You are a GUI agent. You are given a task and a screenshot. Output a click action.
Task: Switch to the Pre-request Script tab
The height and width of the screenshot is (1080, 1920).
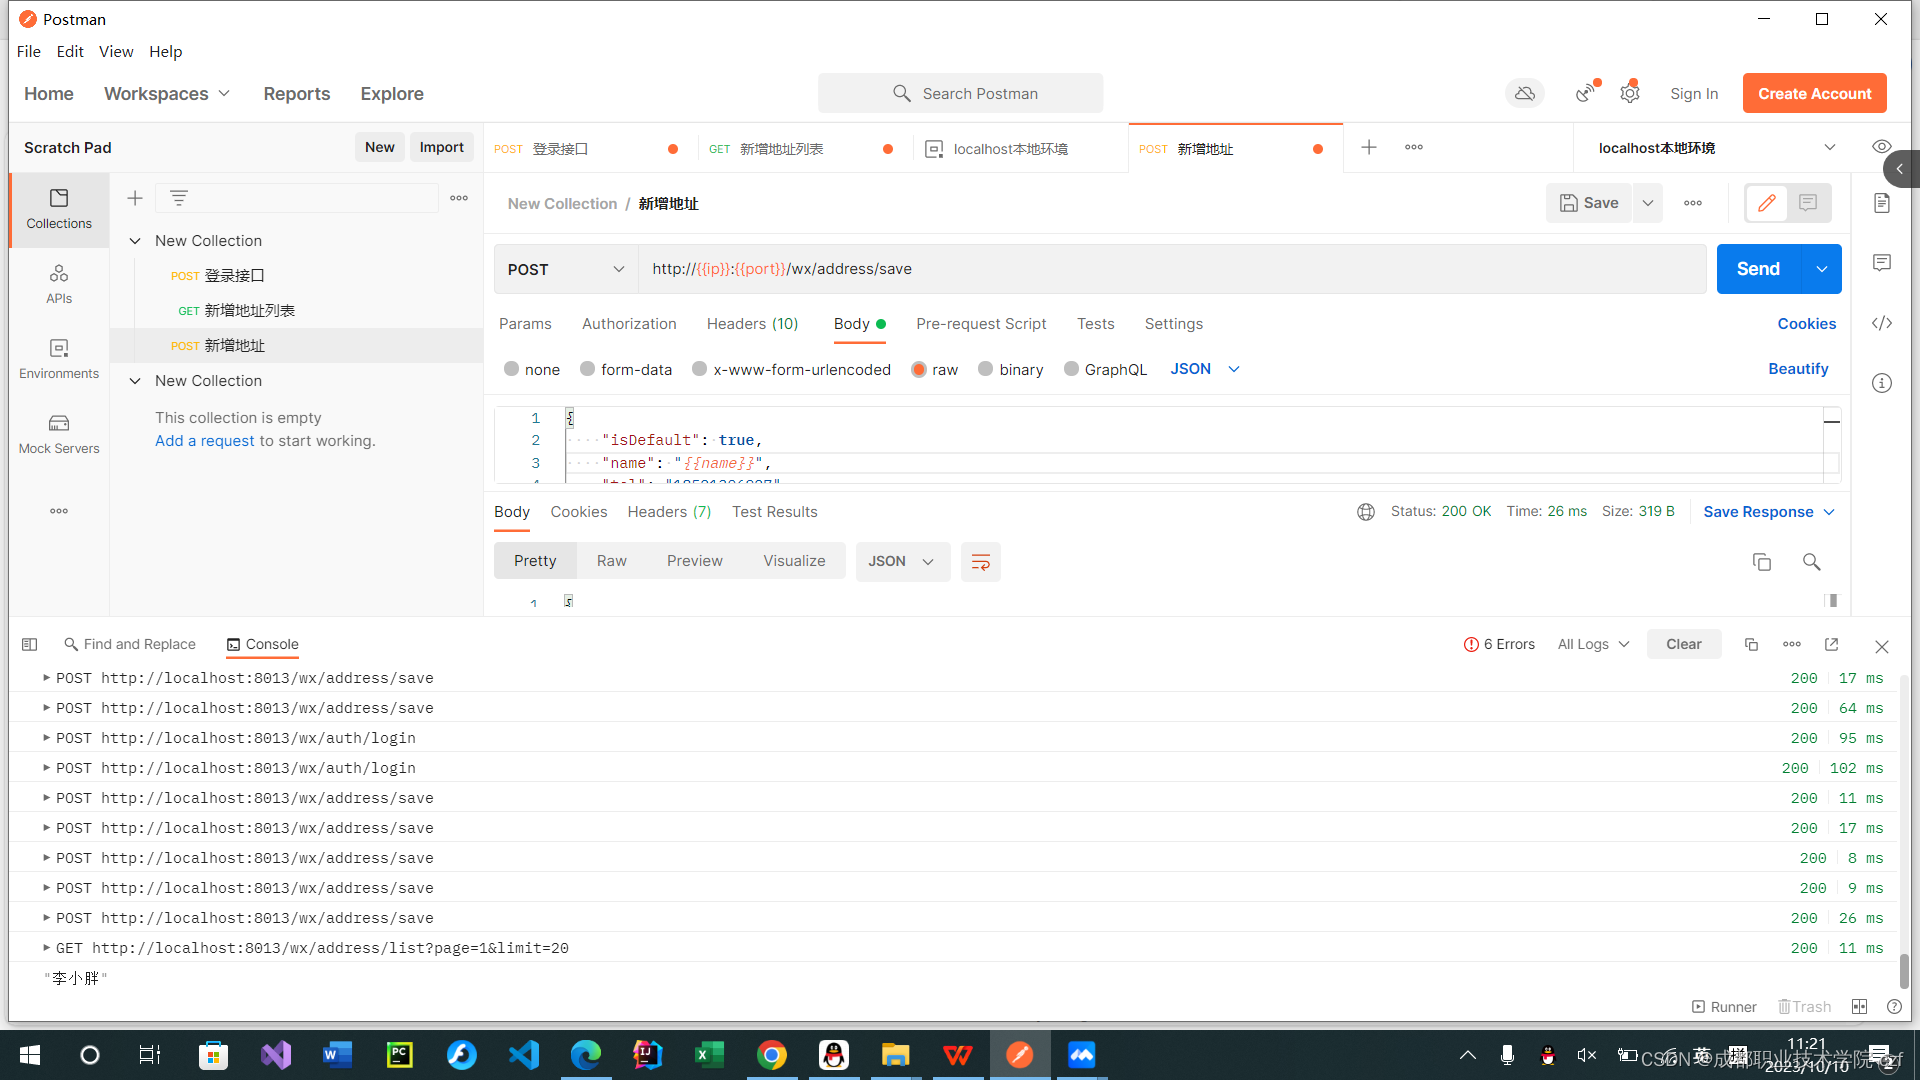(980, 324)
